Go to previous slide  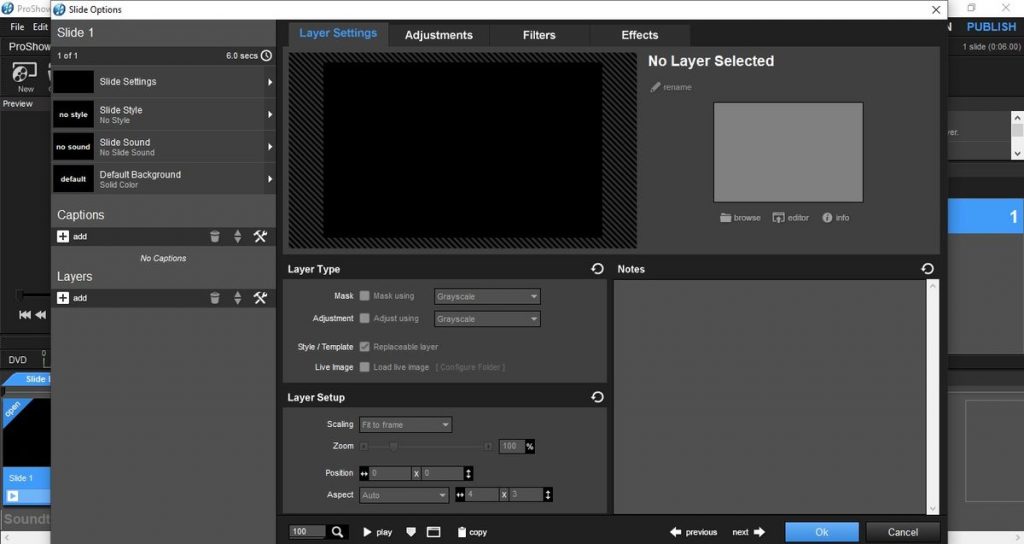[694, 532]
